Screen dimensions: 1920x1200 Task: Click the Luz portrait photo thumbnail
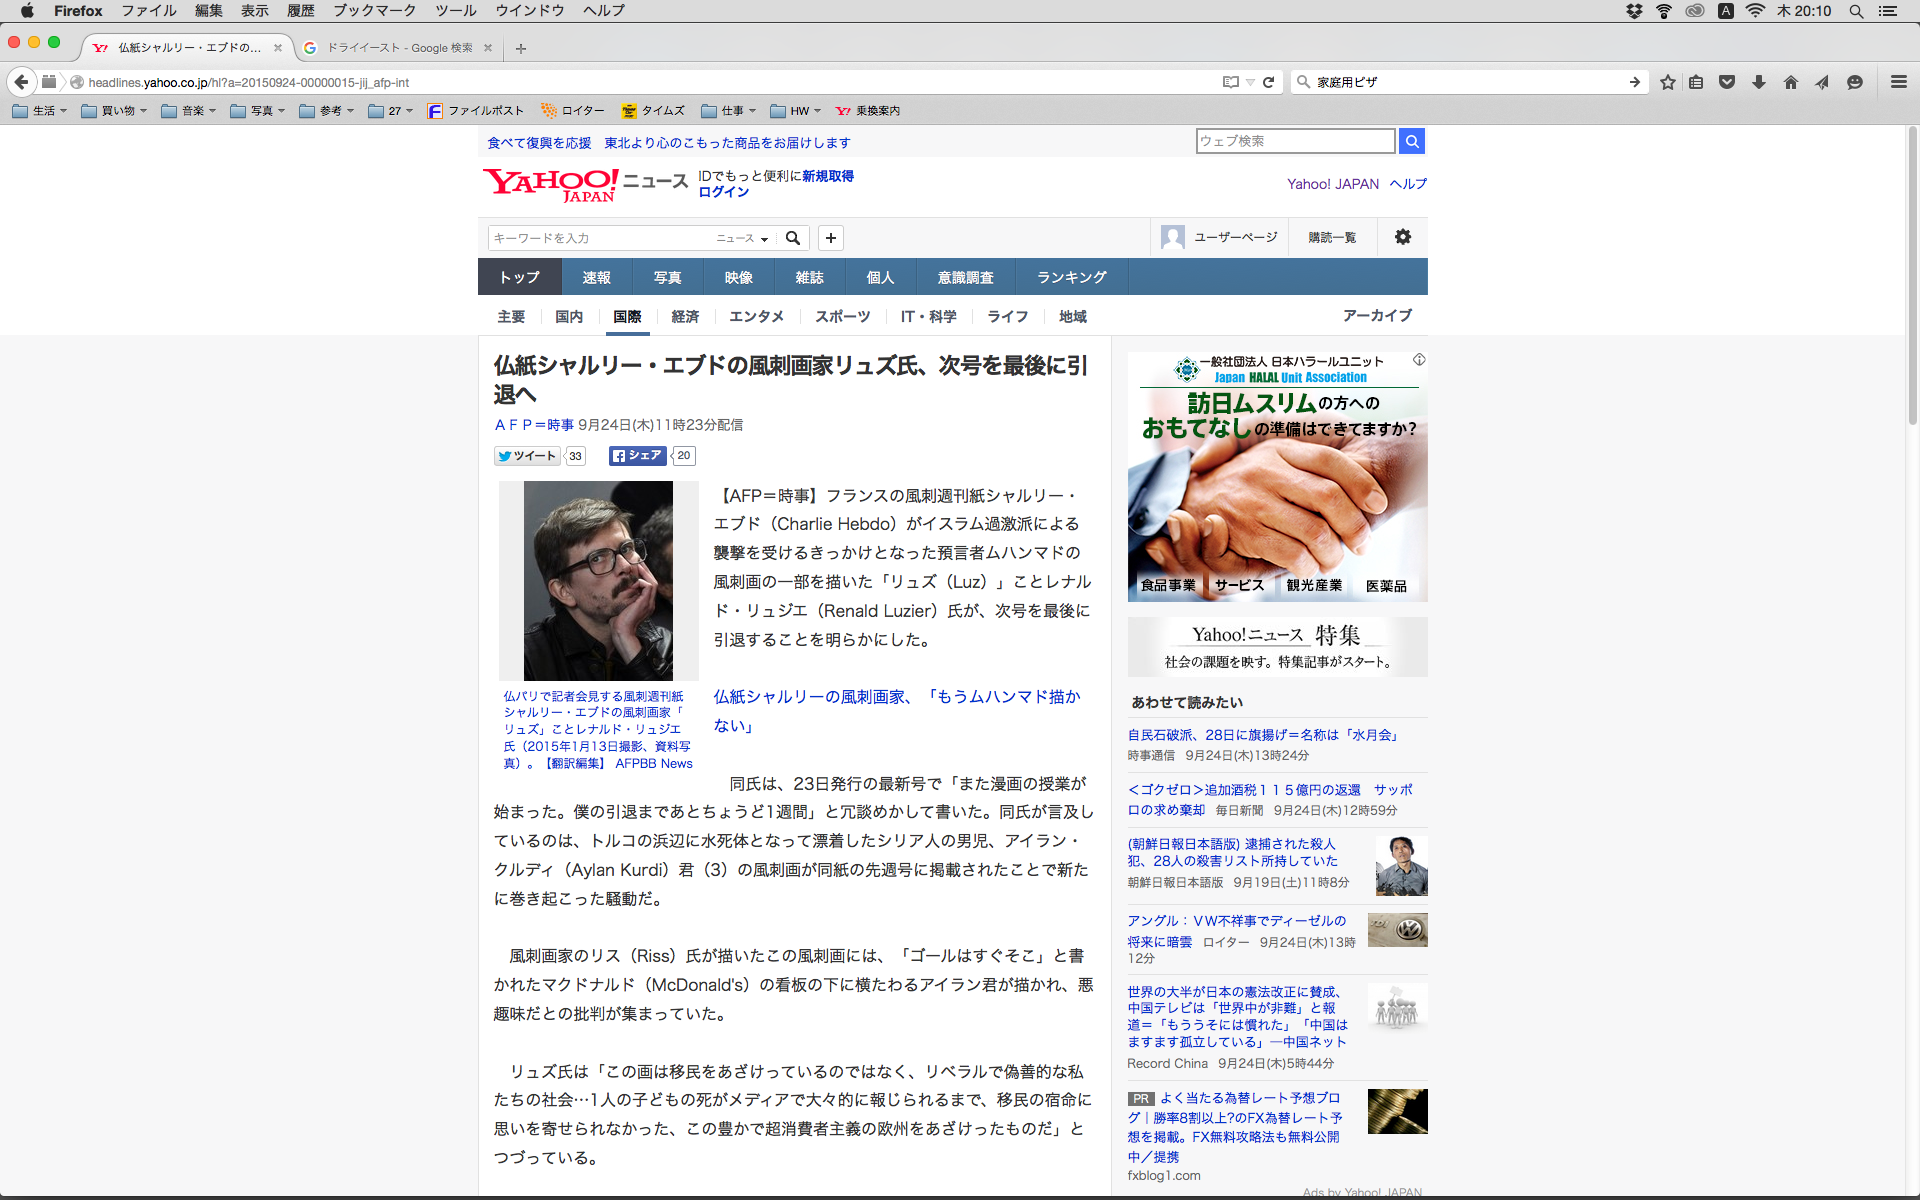[598, 580]
